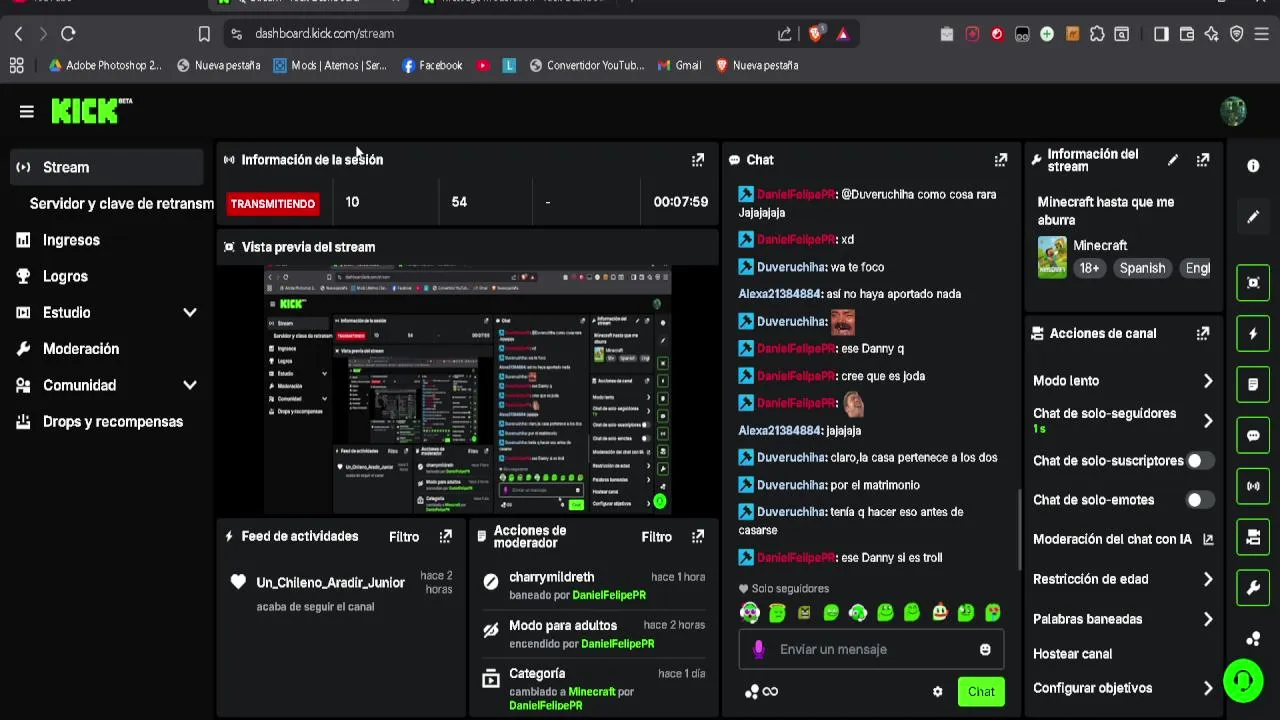
Task: Edit stream info with the pencil icon
Action: pos(1173,160)
